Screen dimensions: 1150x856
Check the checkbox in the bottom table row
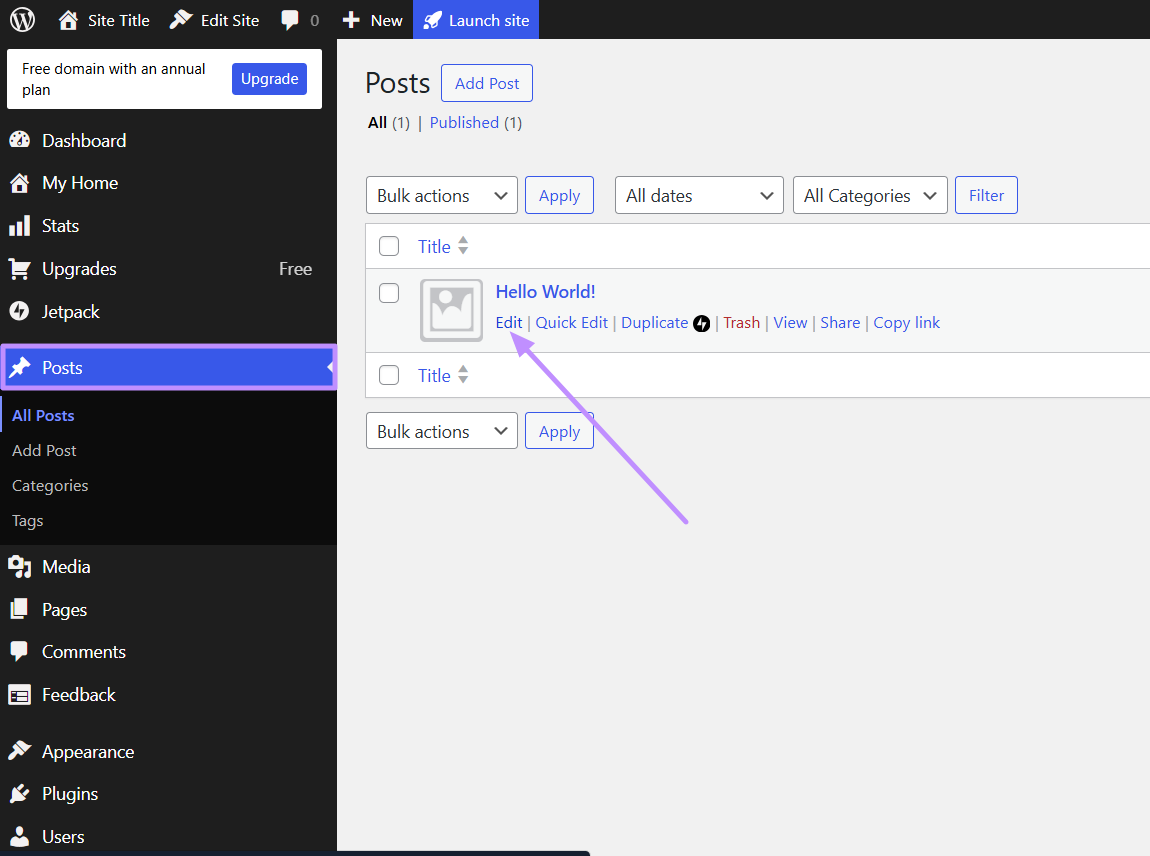(x=389, y=375)
